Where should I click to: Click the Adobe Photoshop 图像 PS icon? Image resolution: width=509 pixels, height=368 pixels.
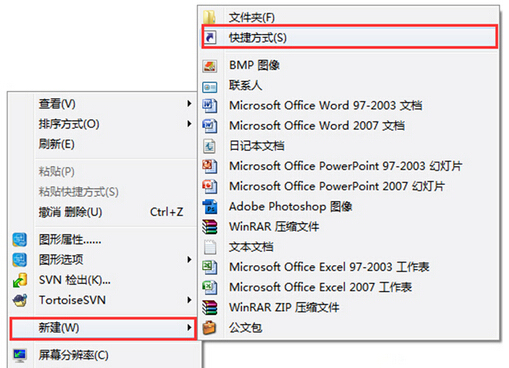click(210, 207)
